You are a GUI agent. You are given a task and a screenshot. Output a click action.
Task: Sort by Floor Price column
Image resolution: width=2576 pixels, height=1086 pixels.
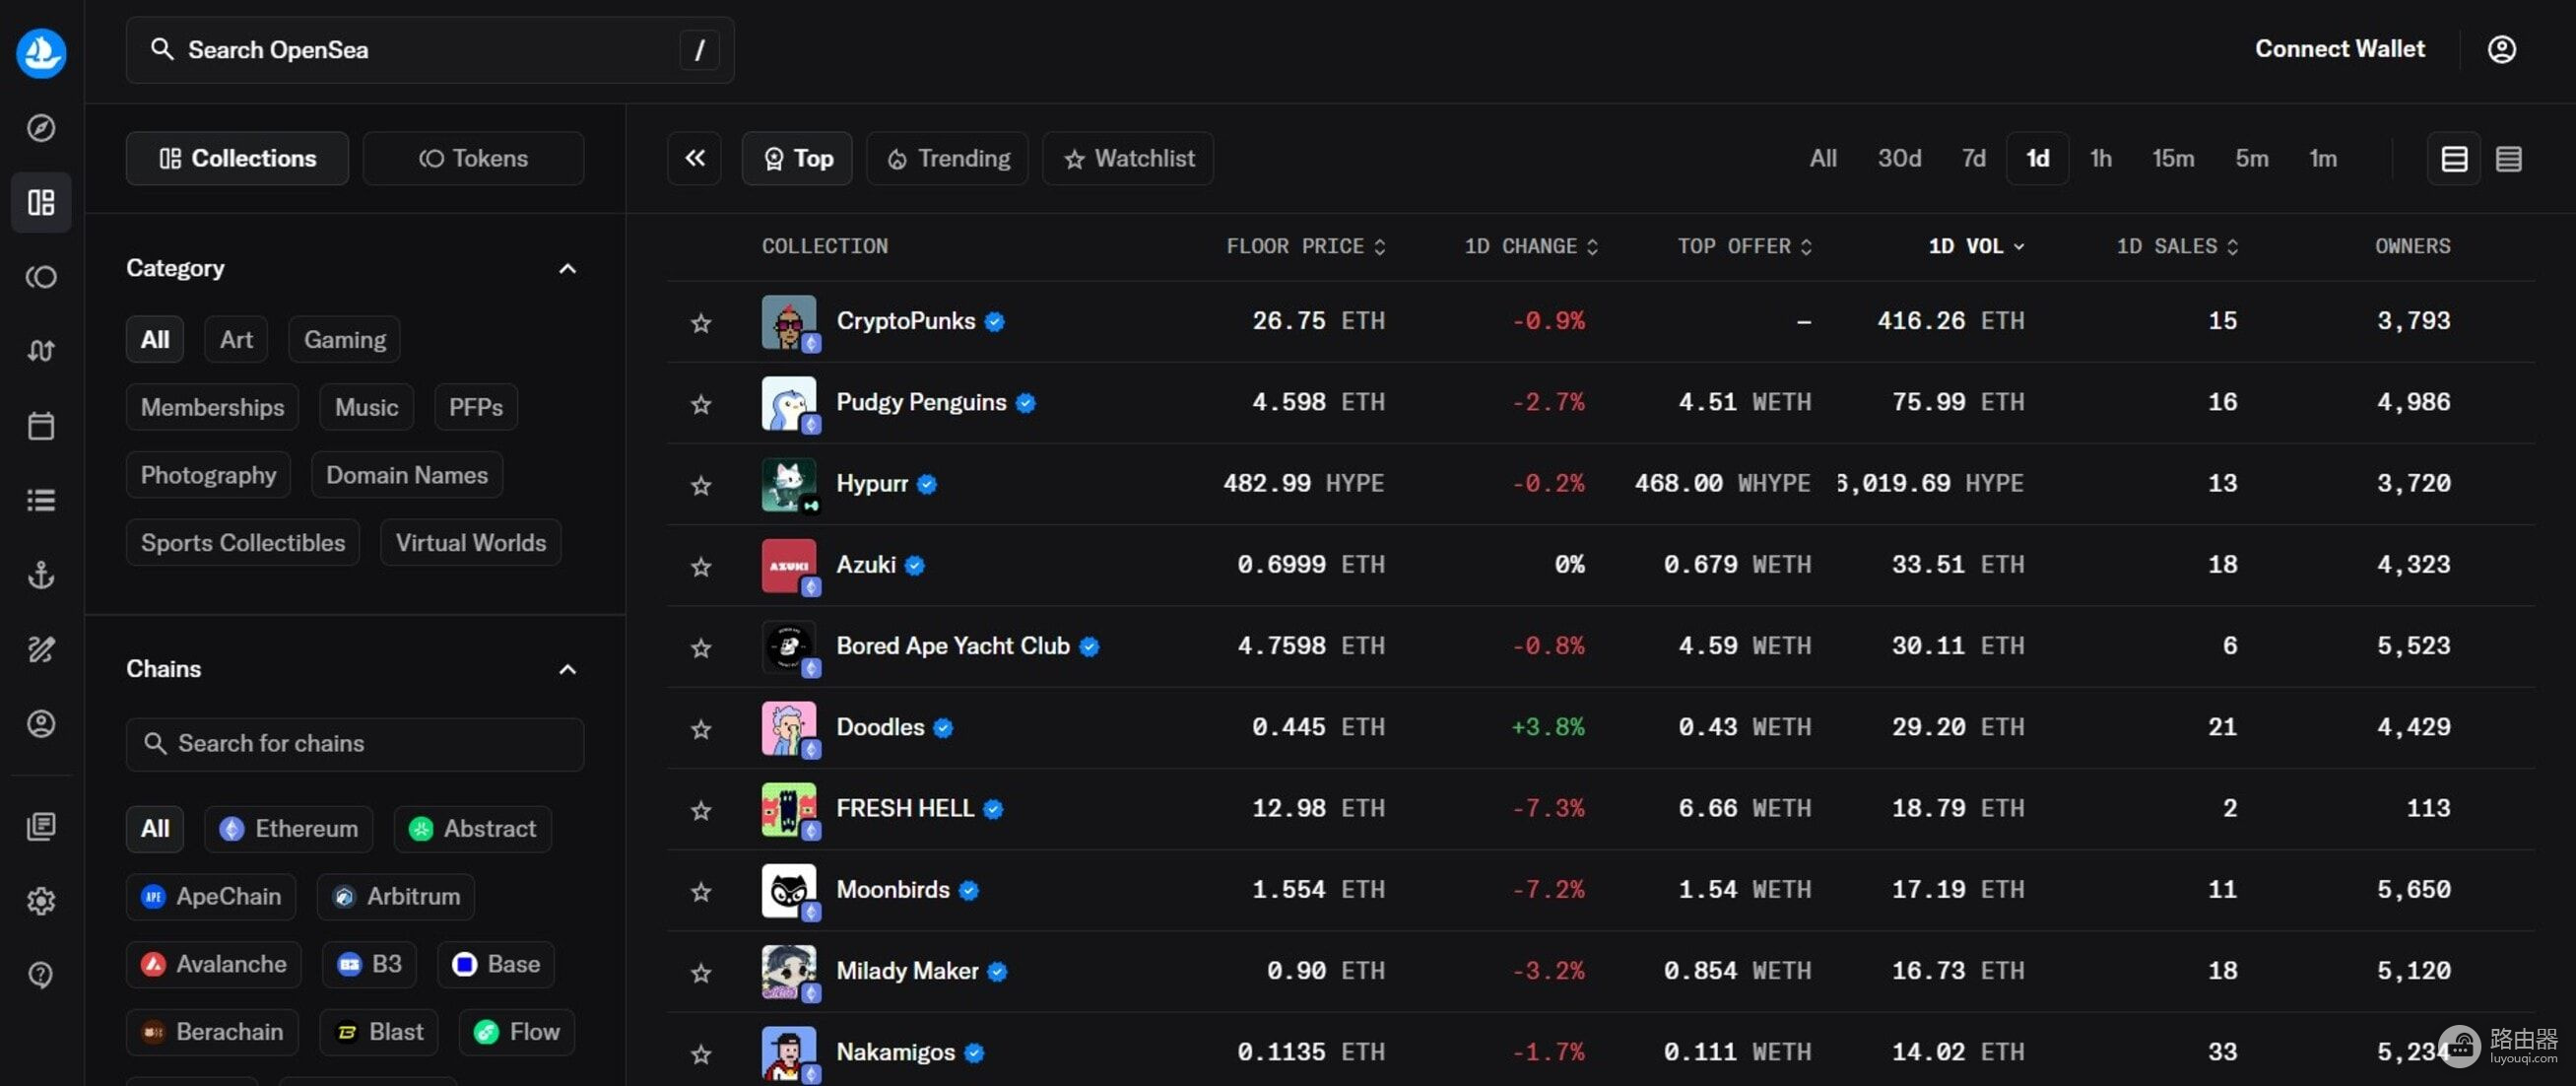[1306, 246]
